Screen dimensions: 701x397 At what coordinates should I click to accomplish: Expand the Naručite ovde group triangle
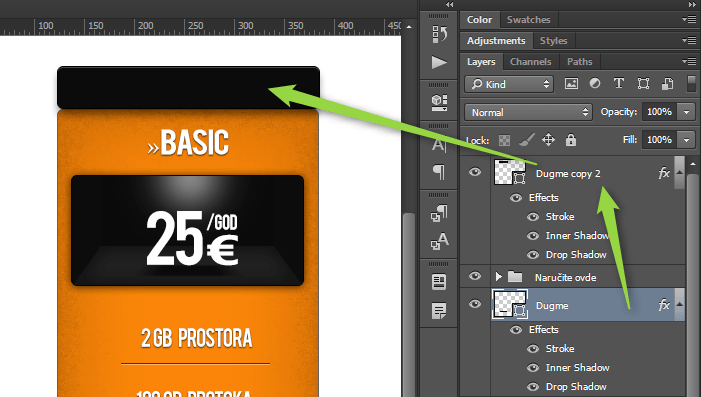tap(498, 277)
